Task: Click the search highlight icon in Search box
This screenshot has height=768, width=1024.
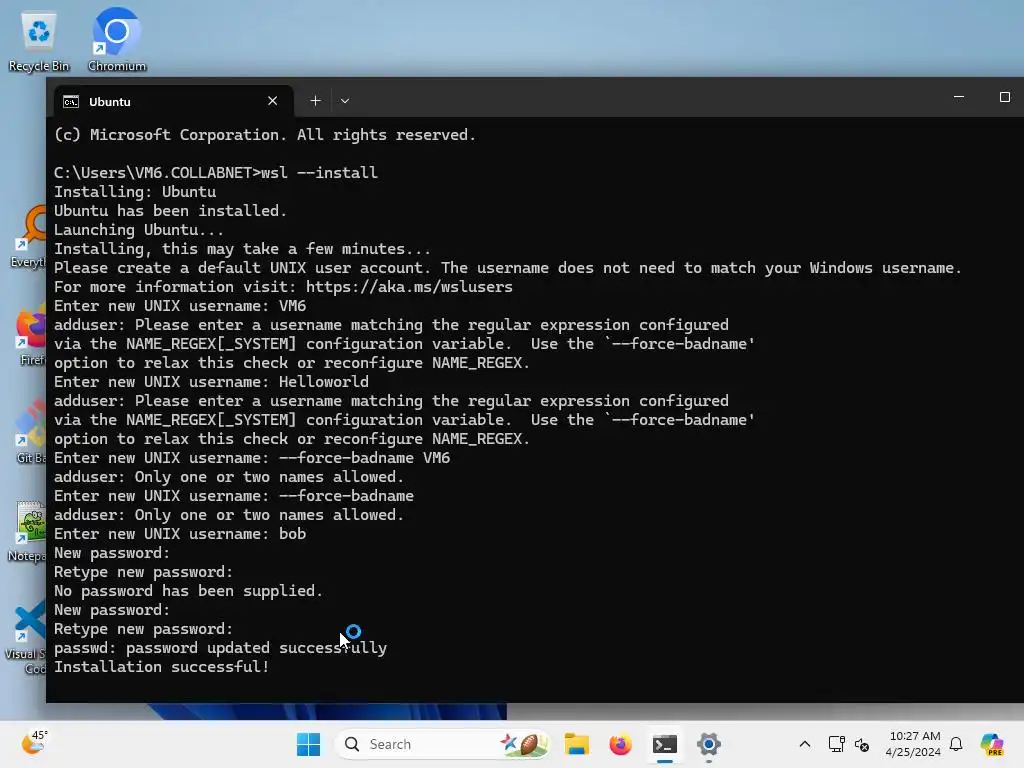Action: 524,744
